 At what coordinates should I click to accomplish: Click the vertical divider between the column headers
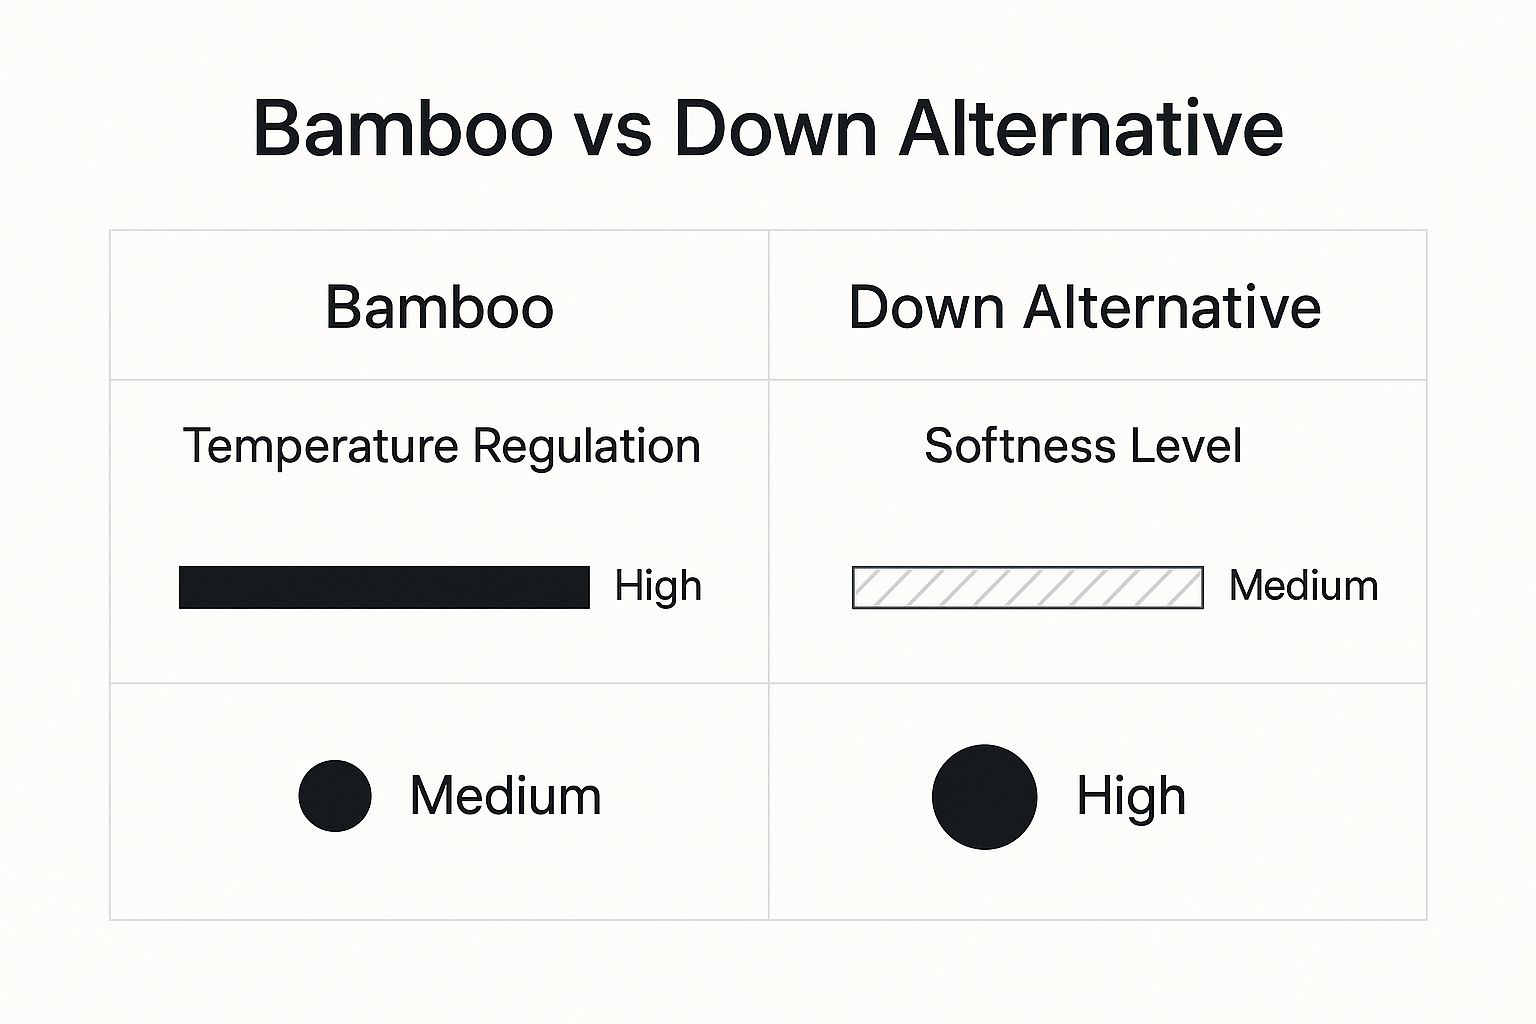pyautogui.click(x=768, y=305)
